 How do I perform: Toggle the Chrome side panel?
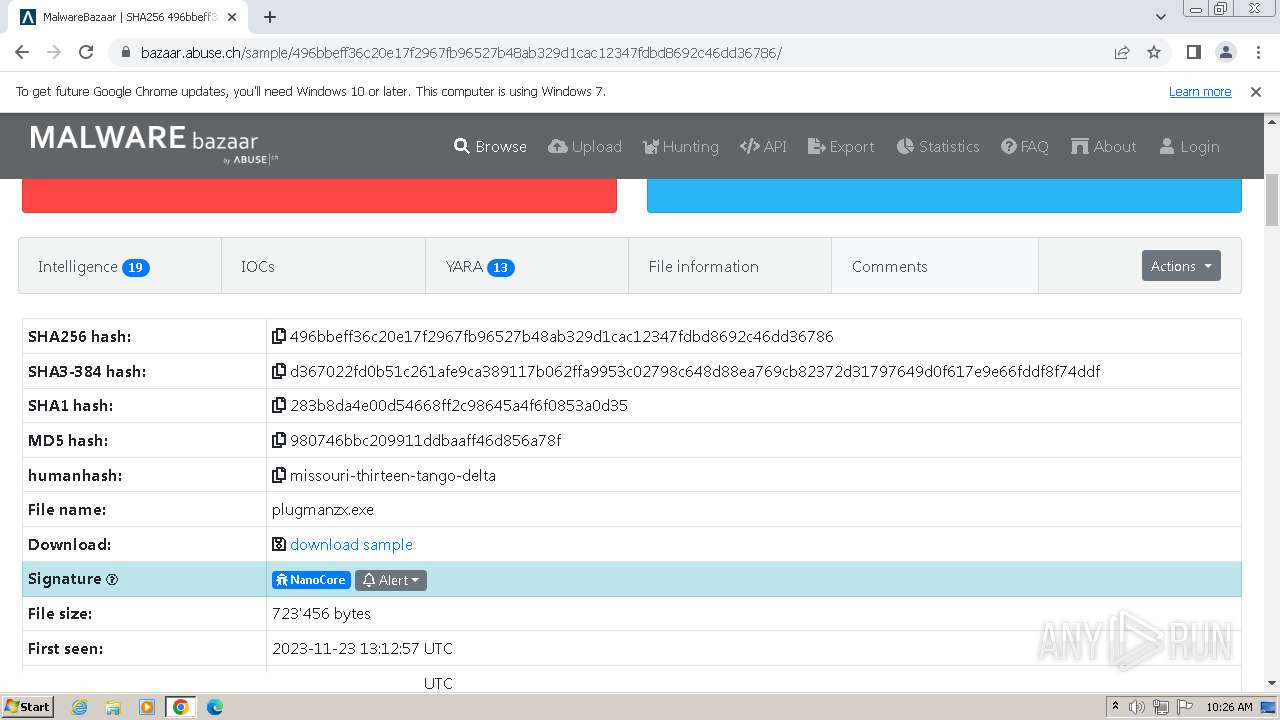[x=1193, y=52]
